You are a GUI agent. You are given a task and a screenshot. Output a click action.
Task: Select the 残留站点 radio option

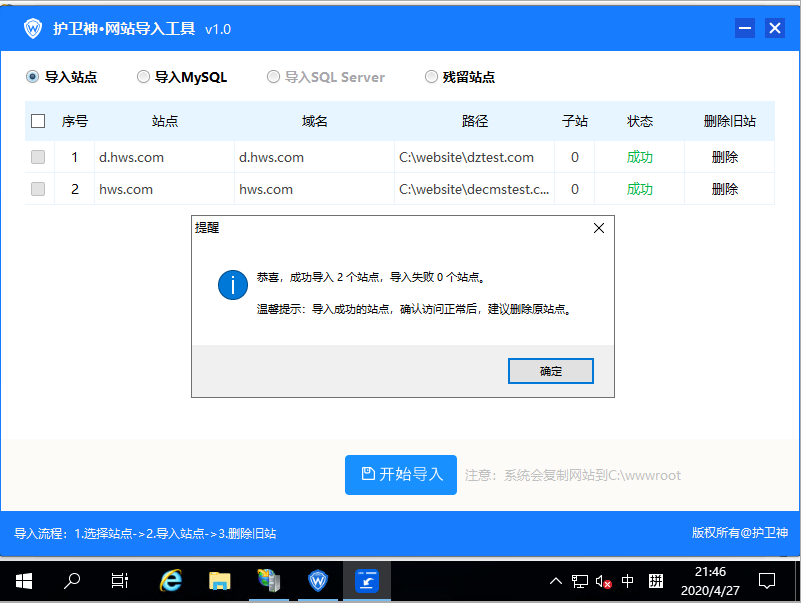[432, 76]
